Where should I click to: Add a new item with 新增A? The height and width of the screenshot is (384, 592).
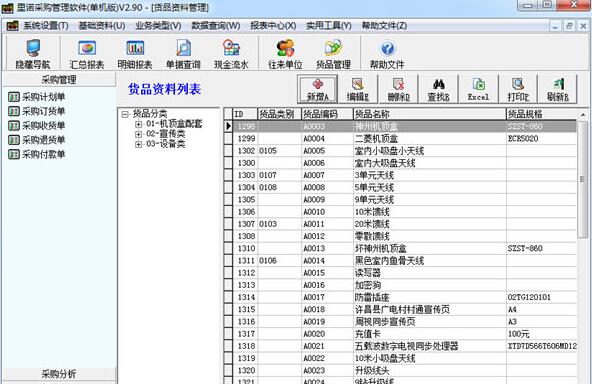(318, 89)
